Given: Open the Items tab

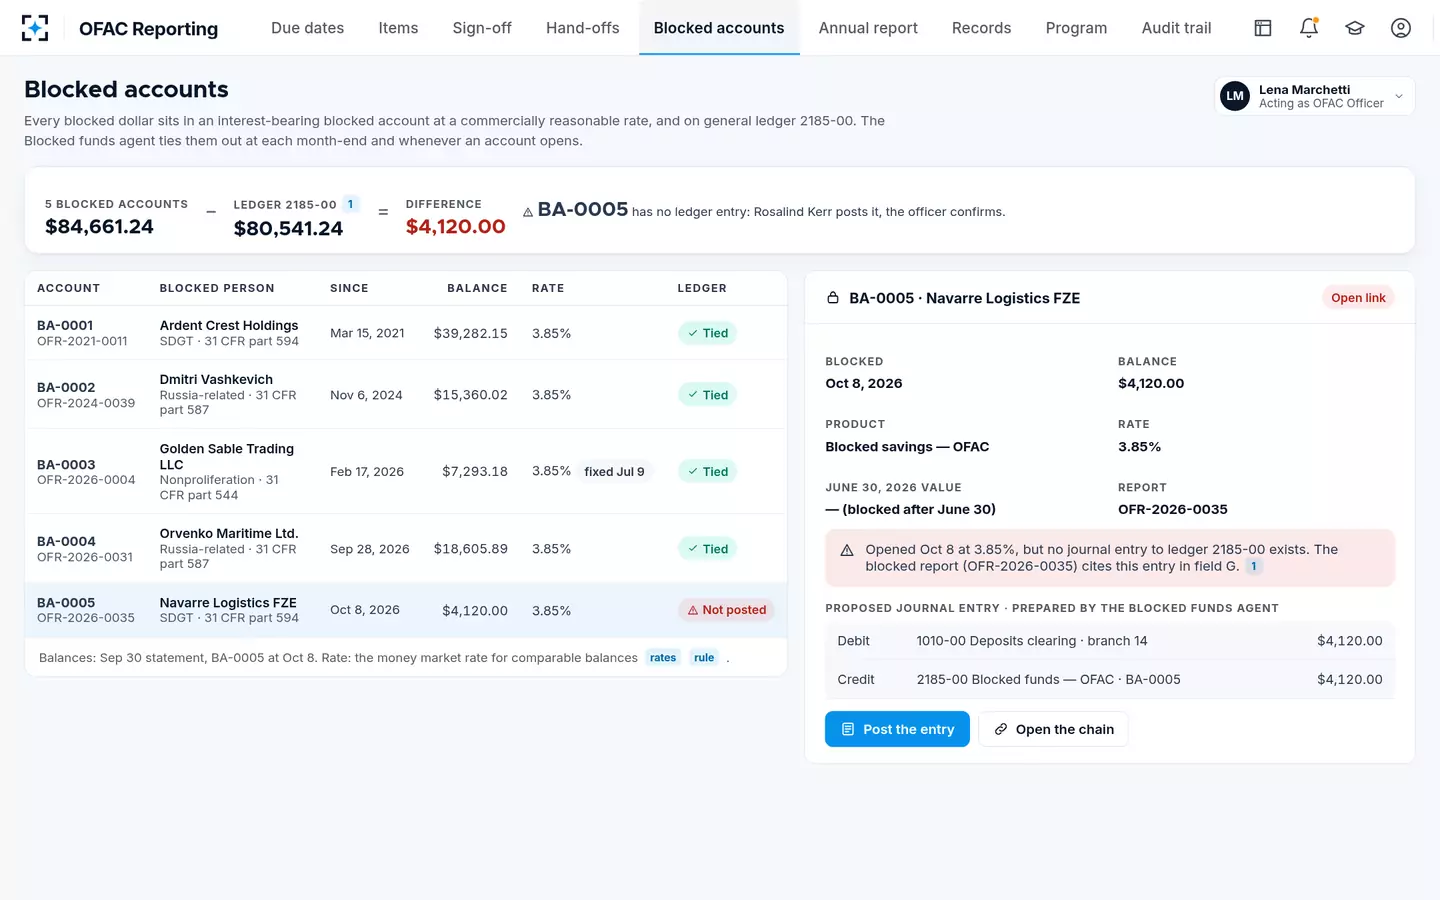Looking at the screenshot, I should click(398, 28).
